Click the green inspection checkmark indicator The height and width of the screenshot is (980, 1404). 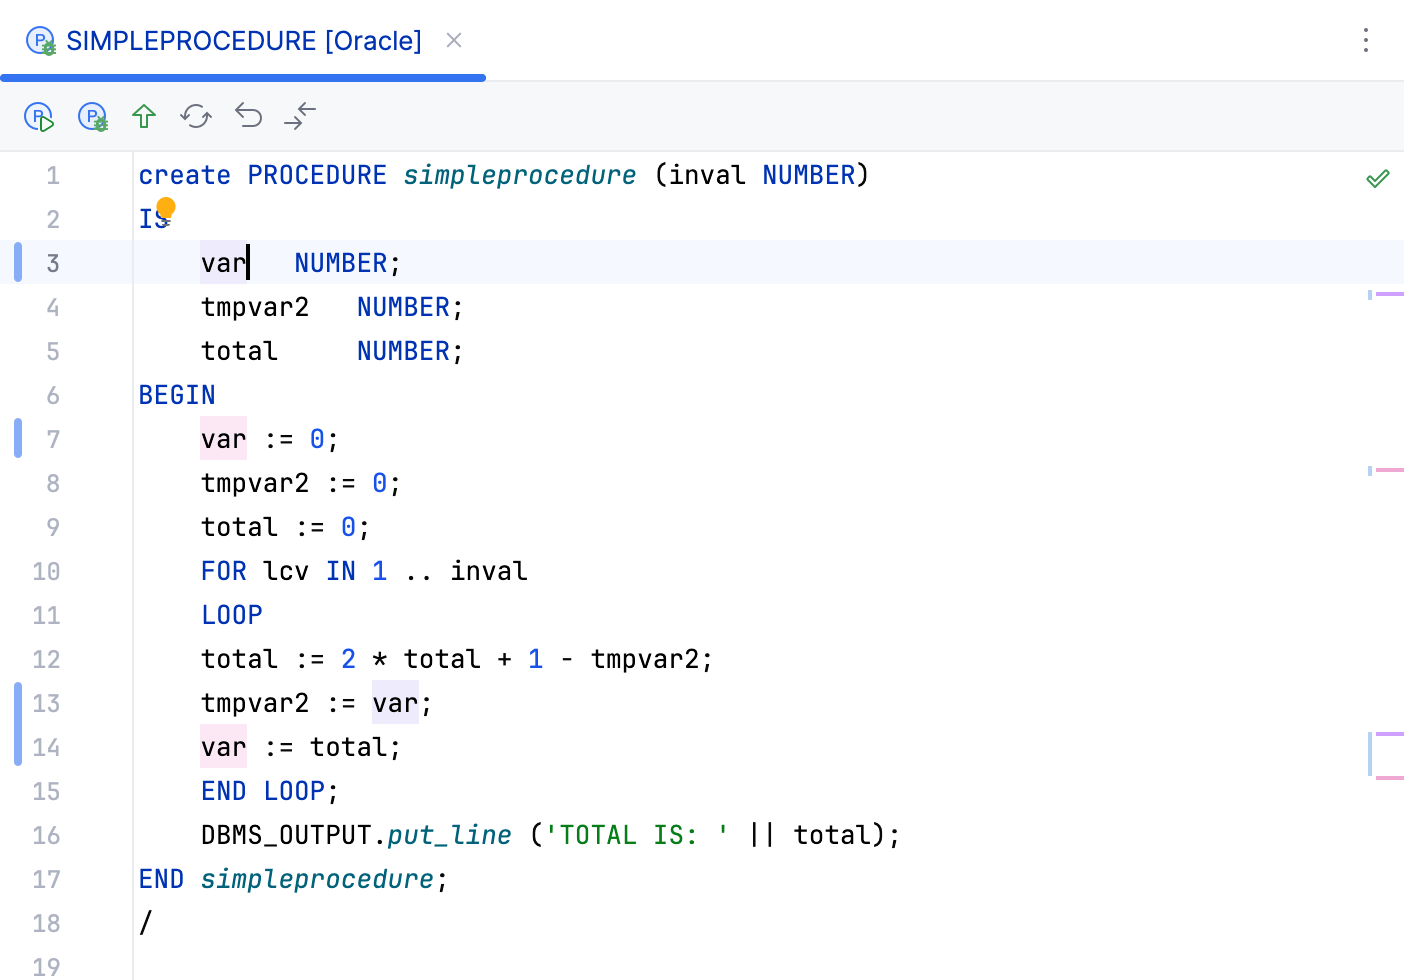pyautogui.click(x=1377, y=177)
